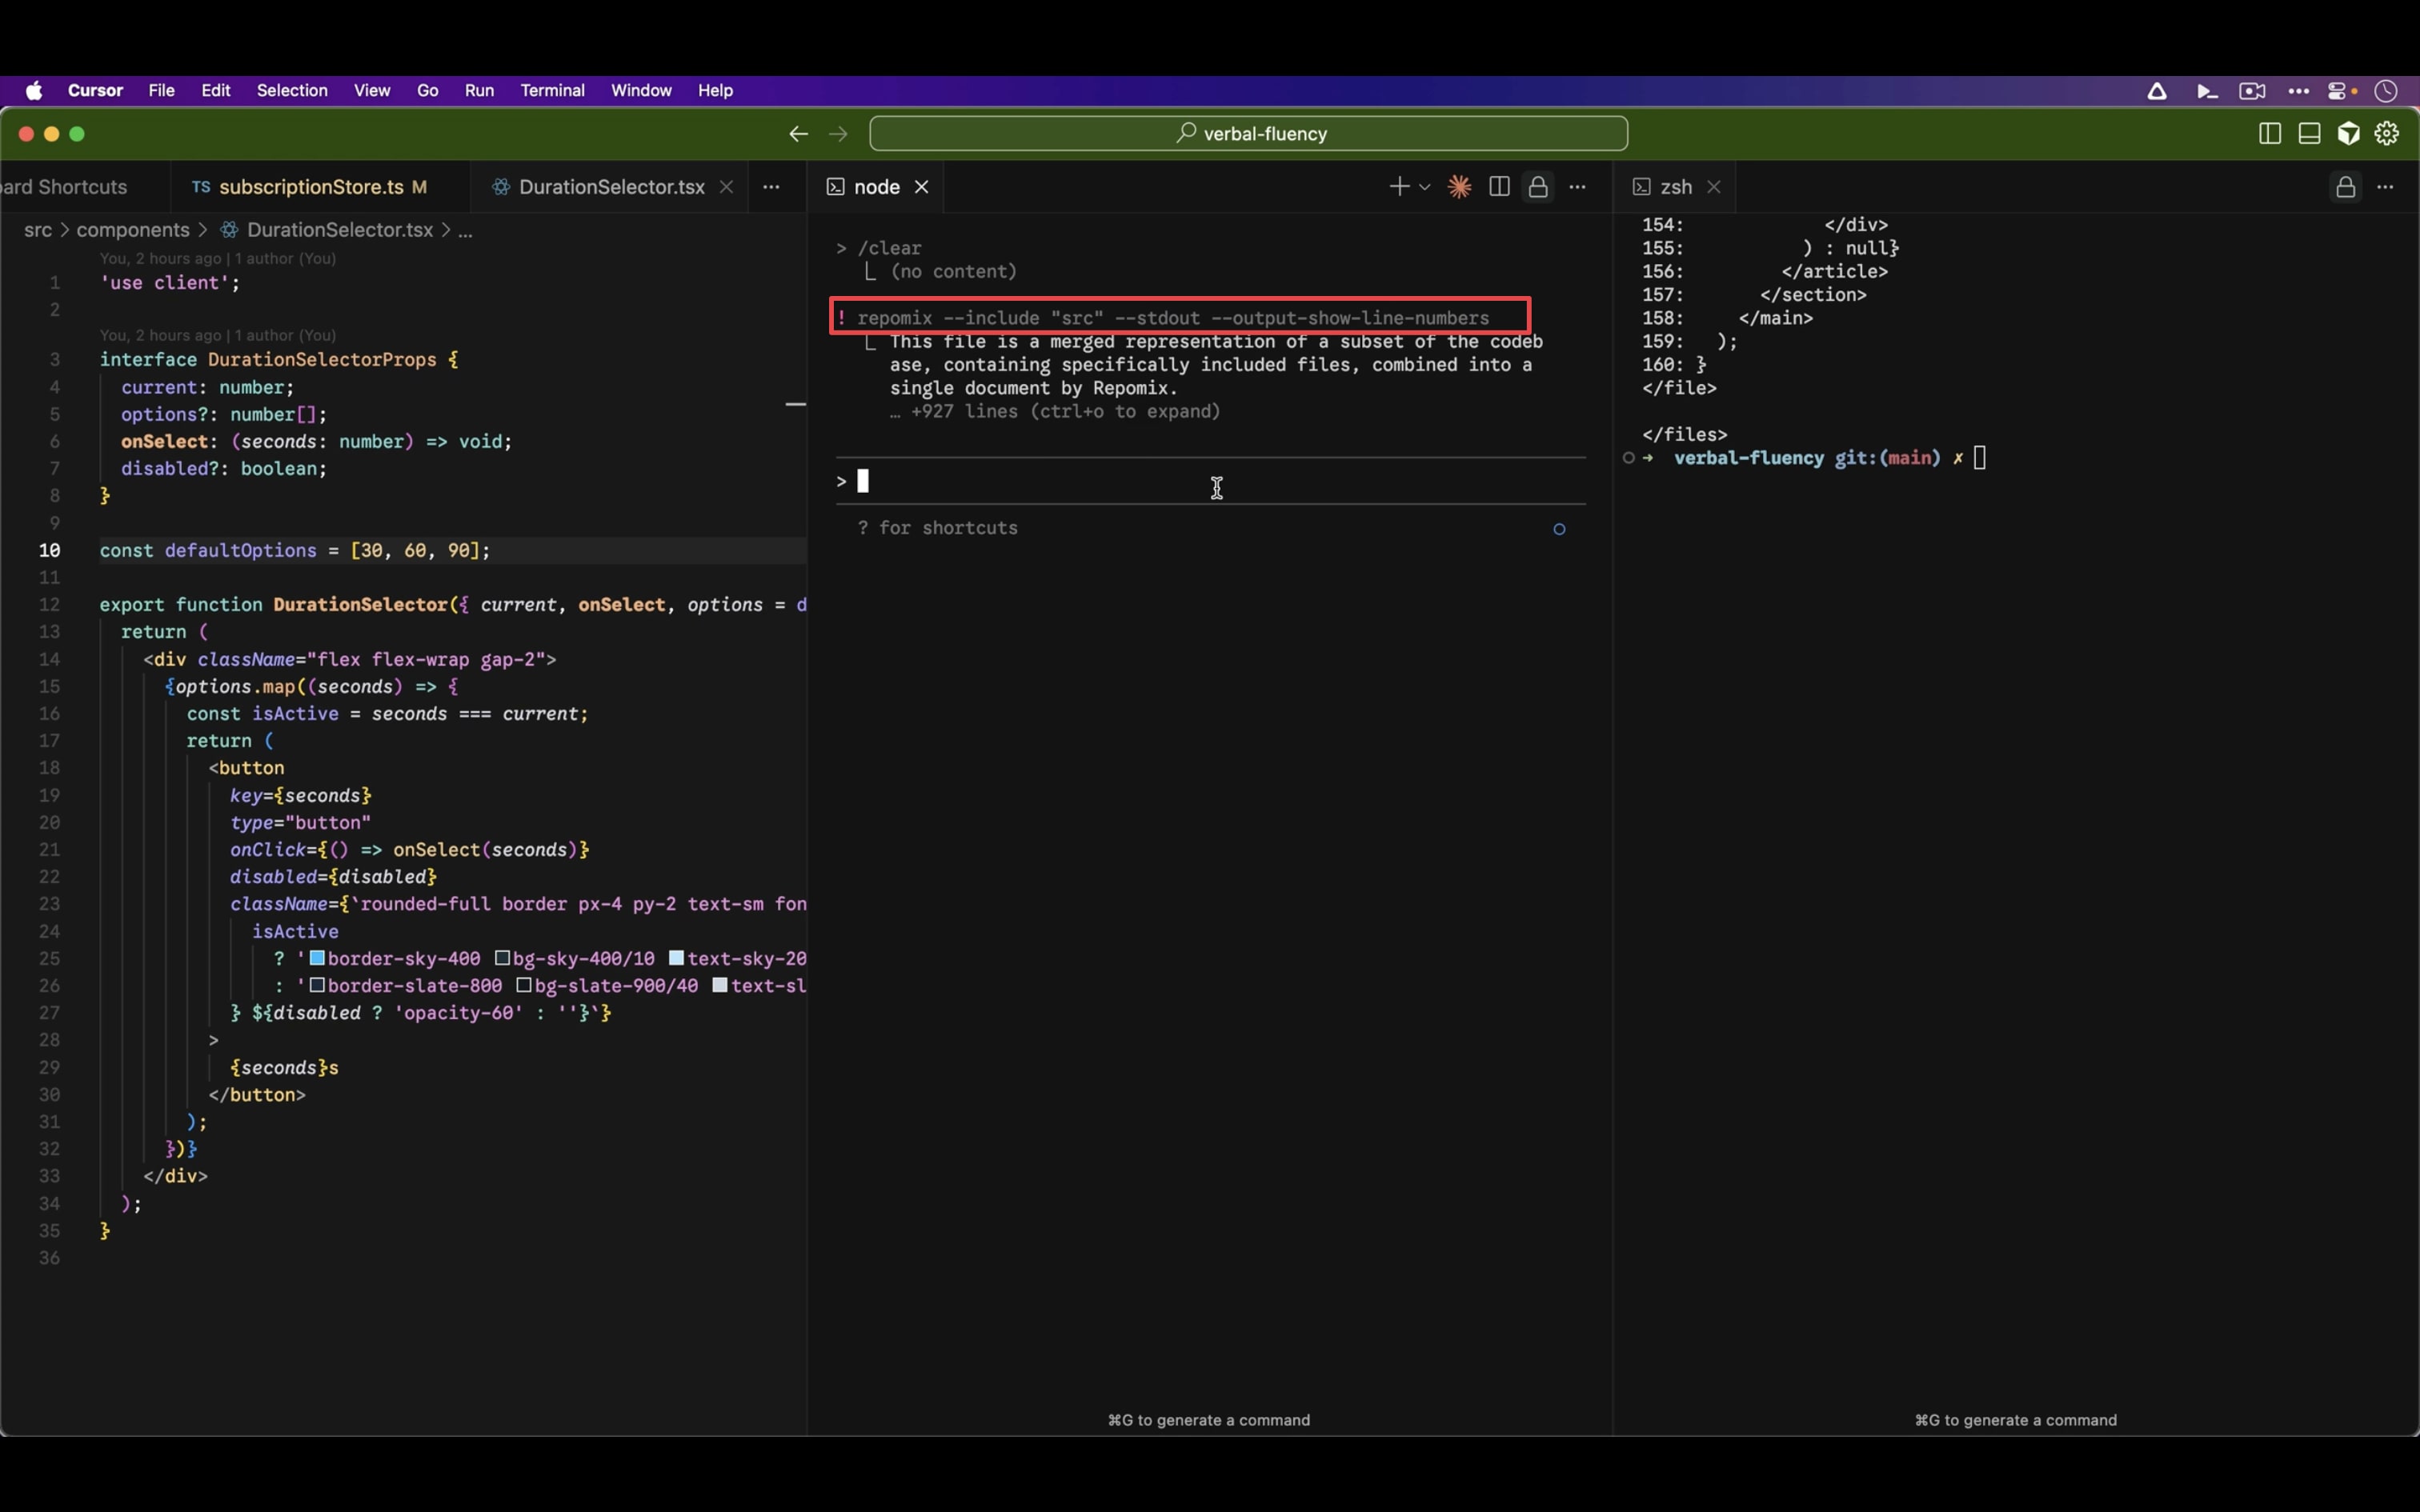Image resolution: width=2420 pixels, height=1512 pixels.
Task: Open the Cursor cube icon in title bar
Action: pos(2348,134)
